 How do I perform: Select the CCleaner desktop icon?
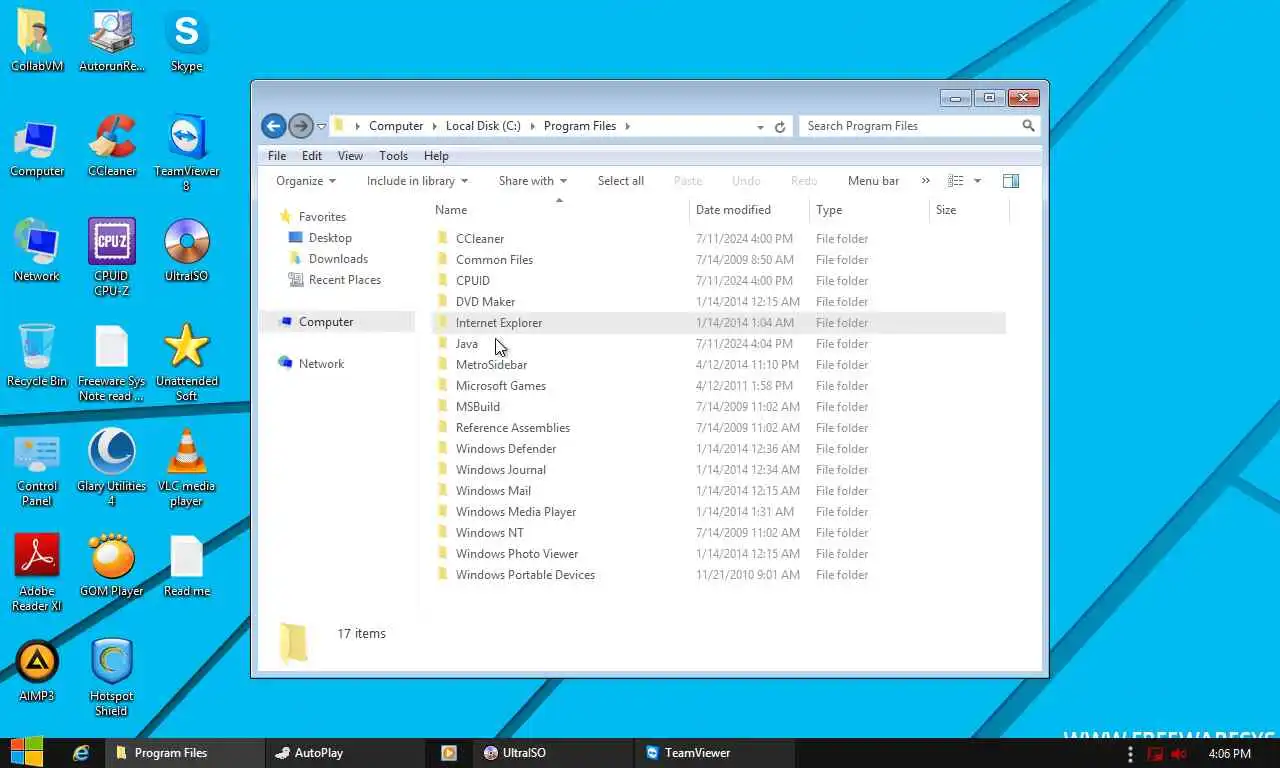[x=112, y=147]
